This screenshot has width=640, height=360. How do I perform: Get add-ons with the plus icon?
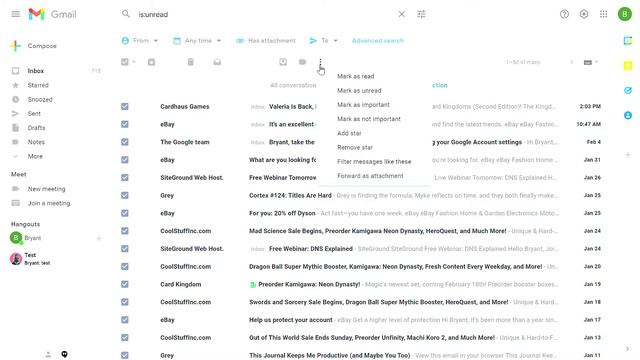coord(628,155)
